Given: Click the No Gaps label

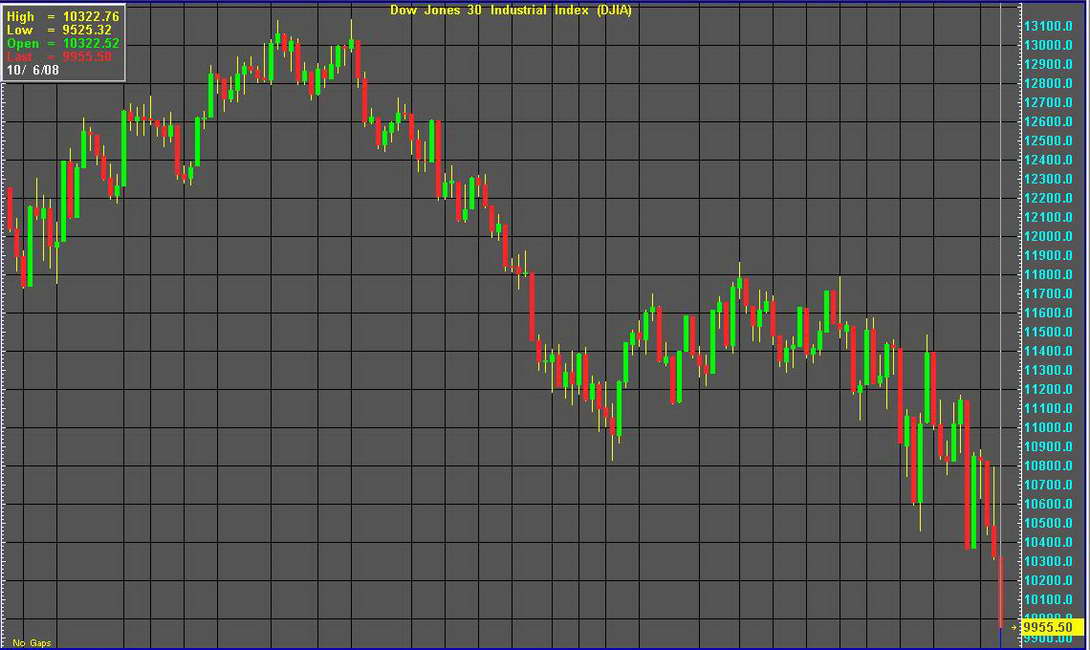Looking at the screenshot, I should tap(32, 642).
